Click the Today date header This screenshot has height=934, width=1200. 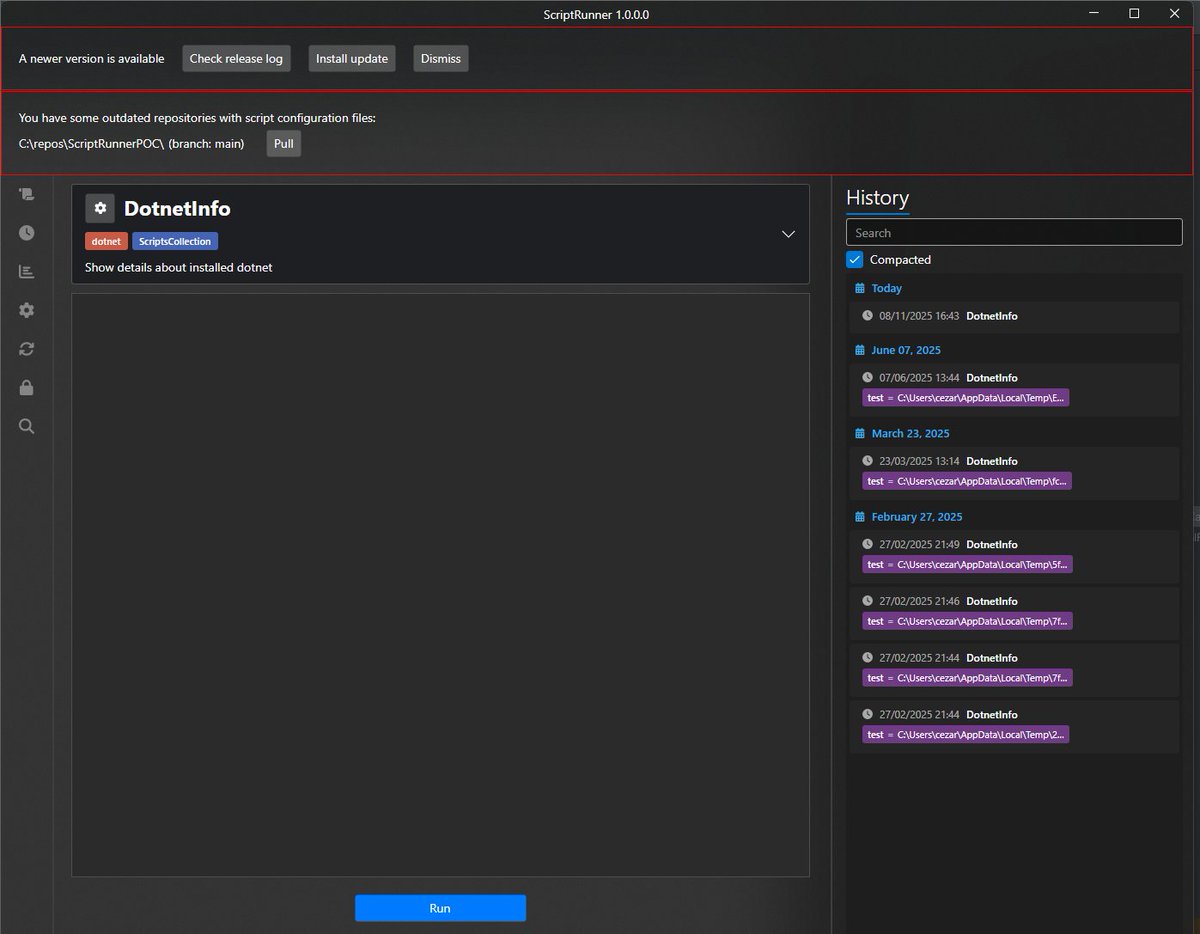pos(887,288)
